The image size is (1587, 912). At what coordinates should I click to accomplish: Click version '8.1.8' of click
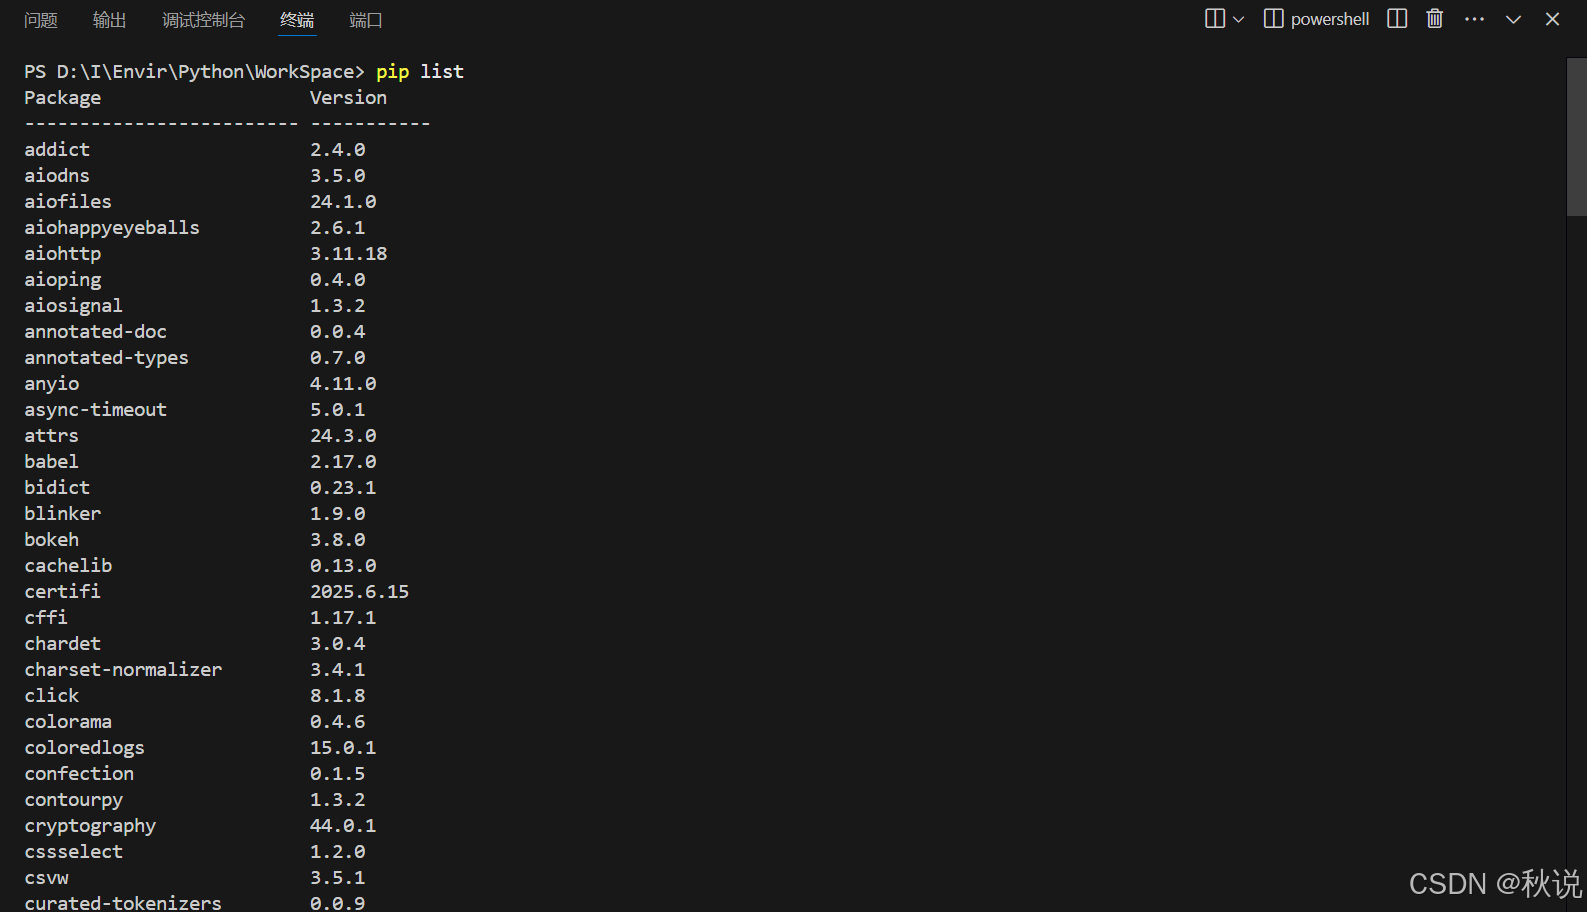pyautogui.click(x=338, y=695)
